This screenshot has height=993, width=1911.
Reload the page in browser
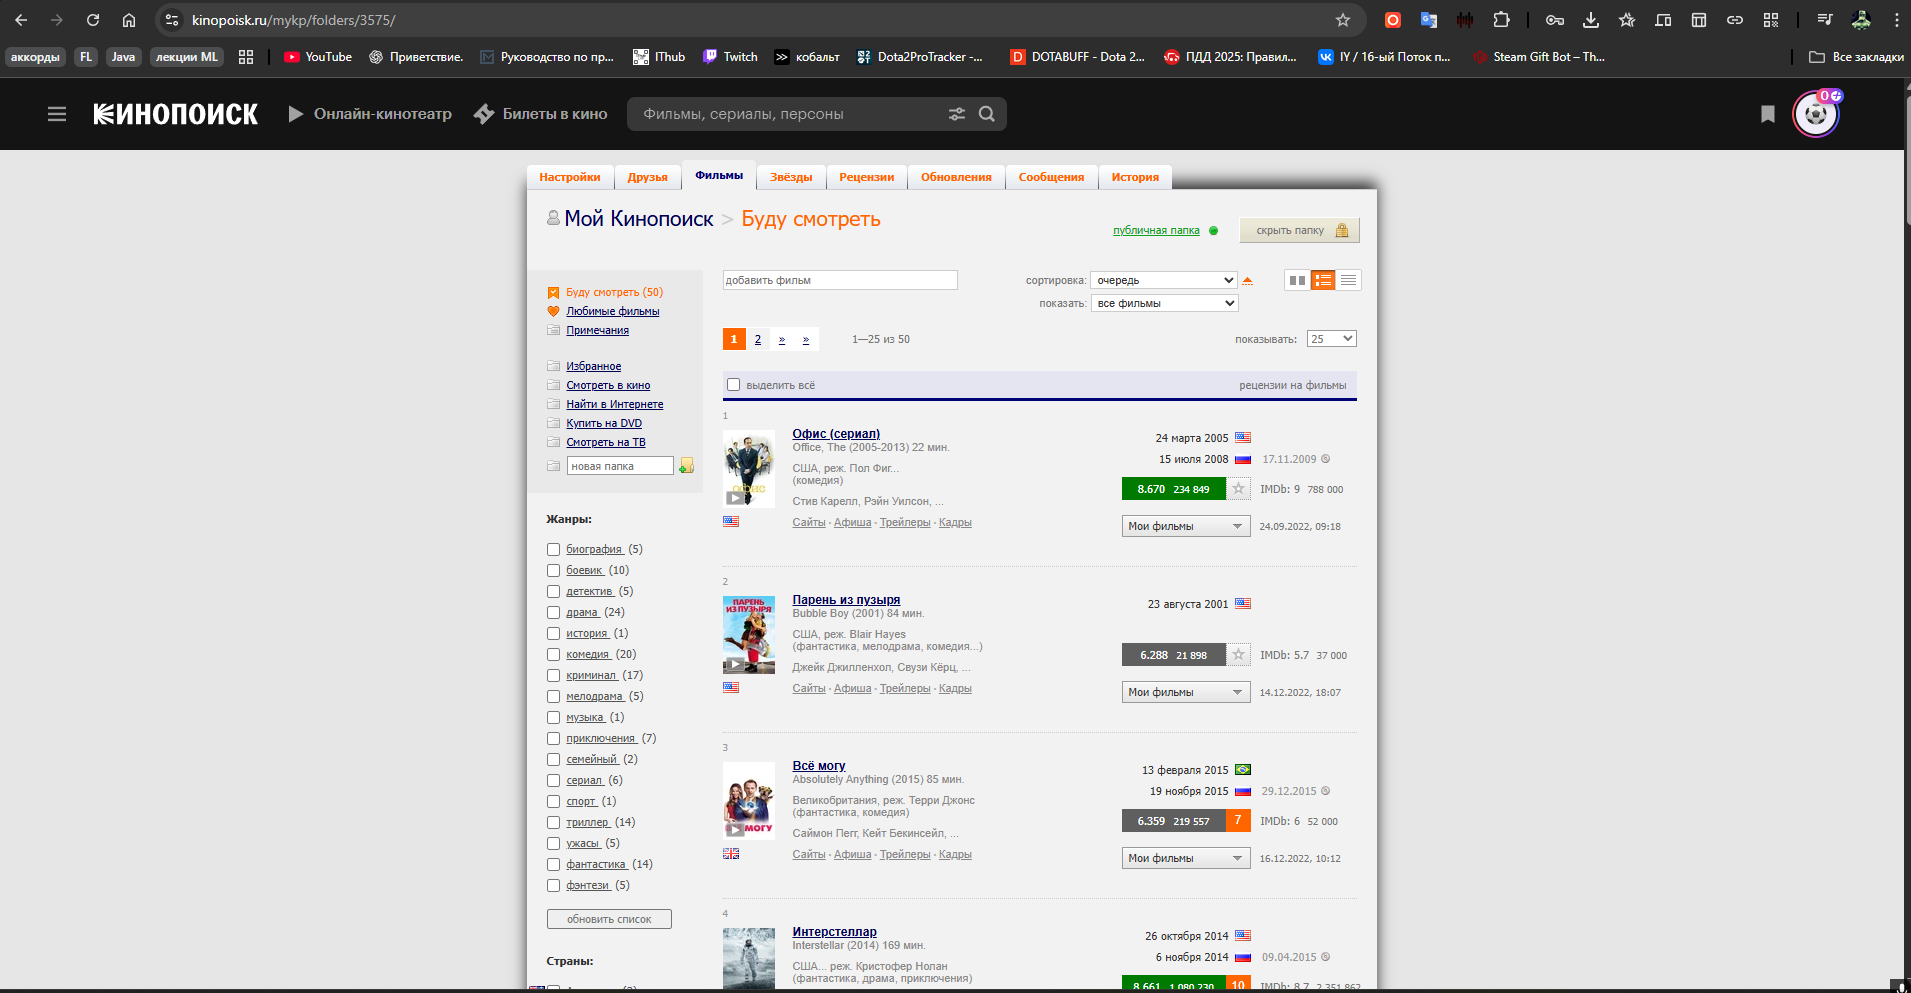point(93,20)
